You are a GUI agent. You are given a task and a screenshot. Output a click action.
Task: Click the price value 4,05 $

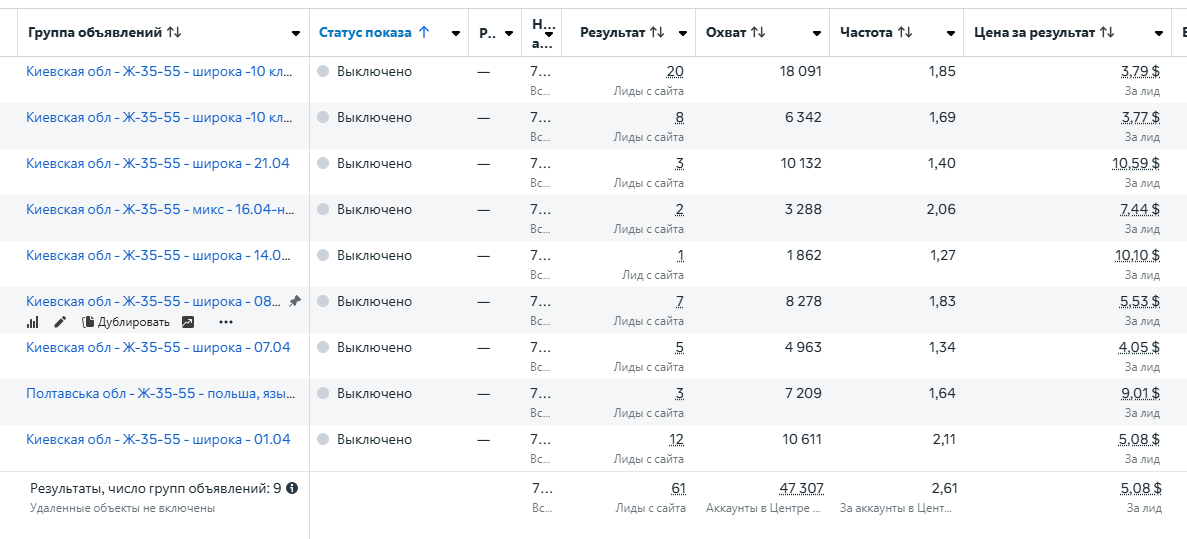(1140, 347)
